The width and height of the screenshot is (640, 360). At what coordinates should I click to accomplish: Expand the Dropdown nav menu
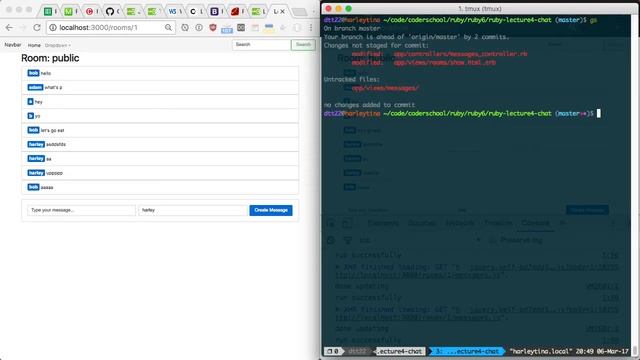[x=58, y=45]
